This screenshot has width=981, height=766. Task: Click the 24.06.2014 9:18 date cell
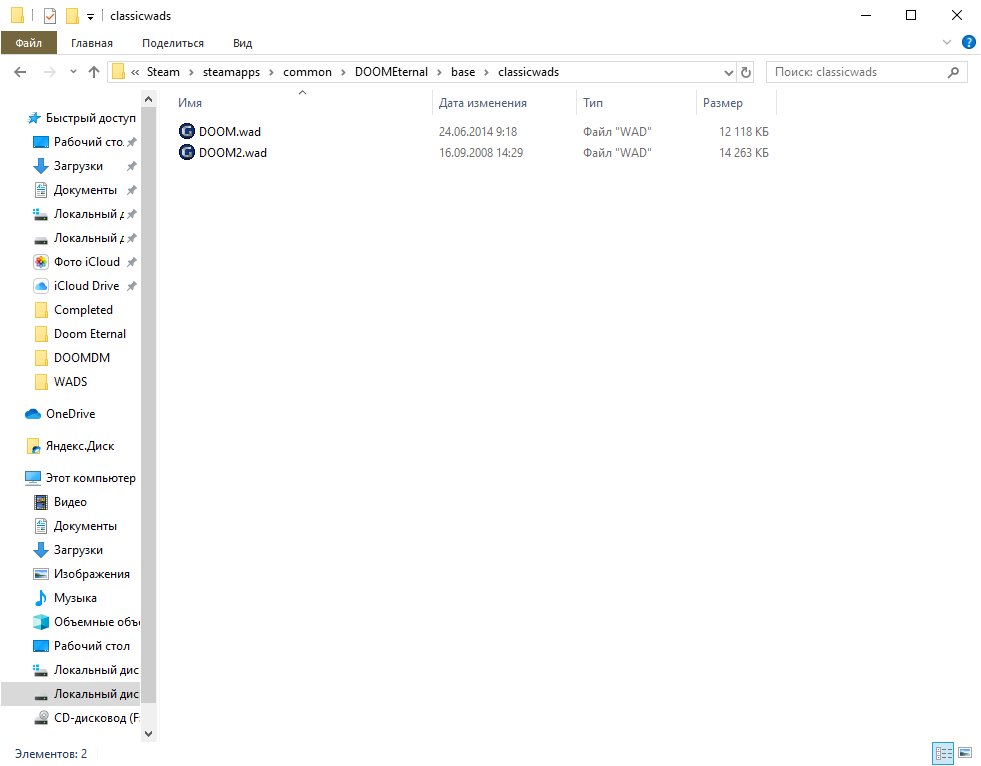[477, 131]
